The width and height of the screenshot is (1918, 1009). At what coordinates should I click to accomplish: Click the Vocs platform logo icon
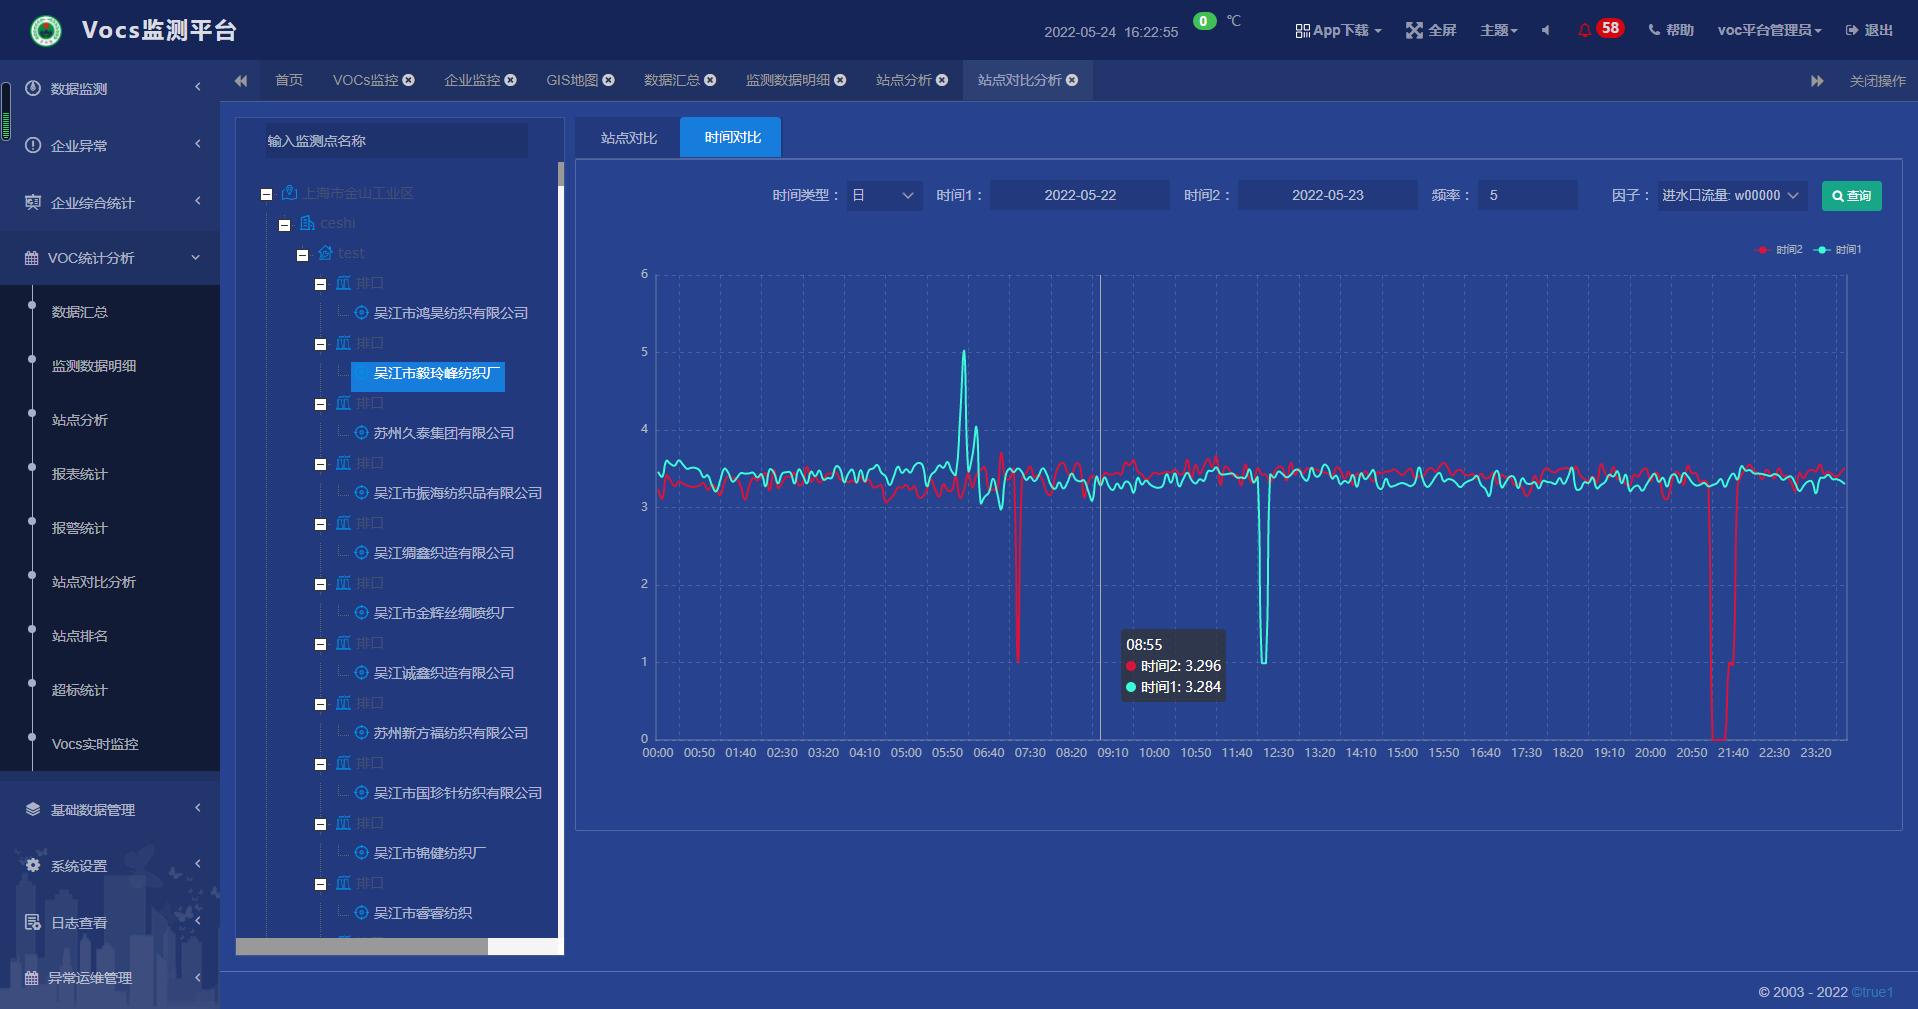tap(45, 31)
